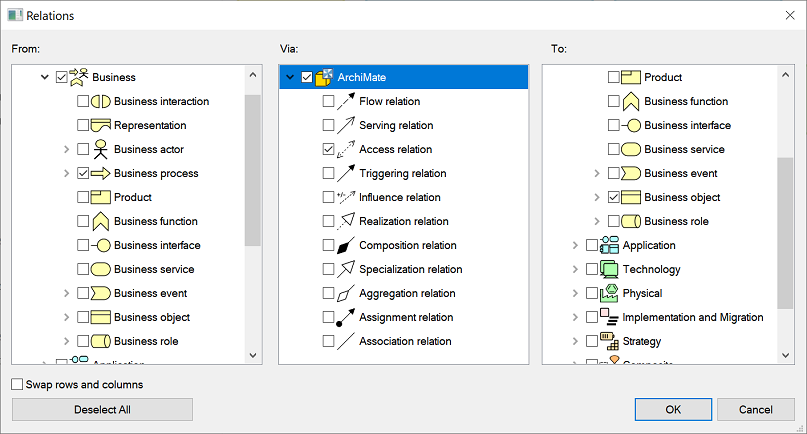This screenshot has height=434, width=807.
Task: Check the Triggering relation checkbox
Action: coord(328,173)
